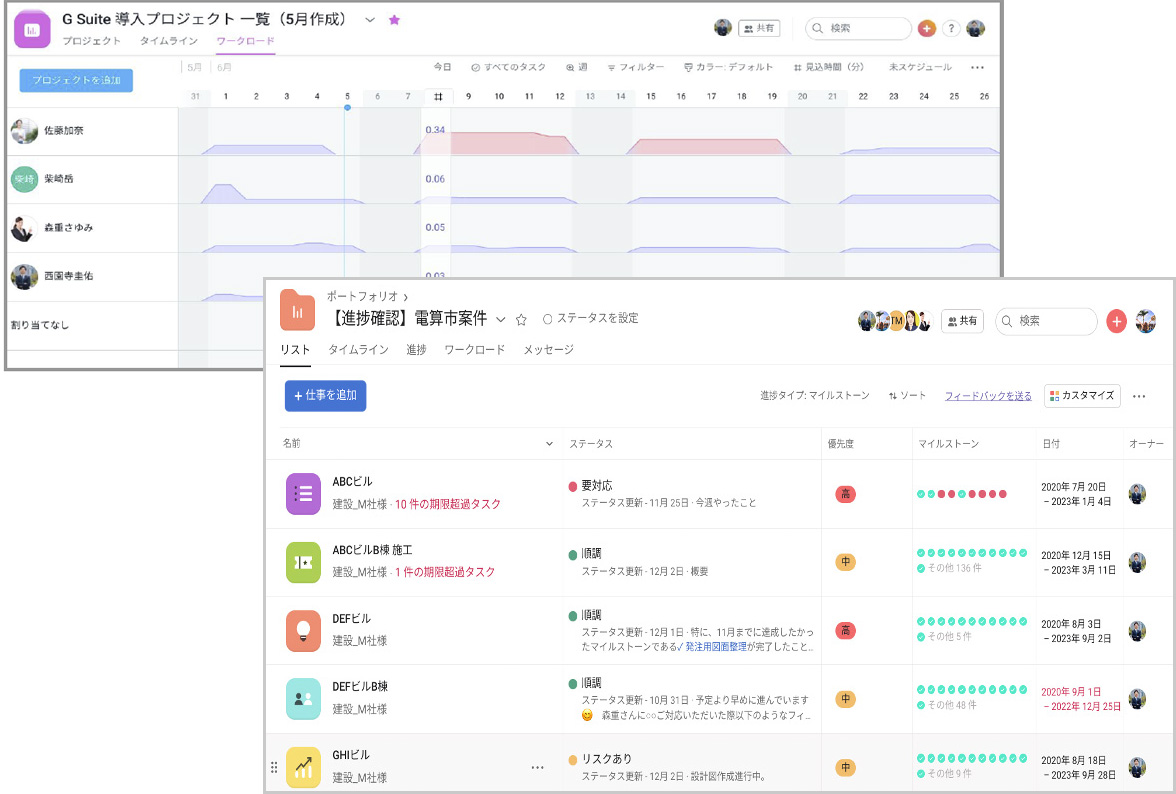Click the 発注用図面整理 link in DEFビル status
The width and height of the screenshot is (1176, 794).
[x=716, y=646]
